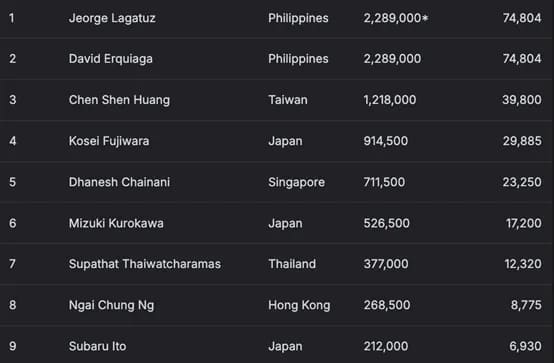Select the Thailand country cell
Viewport: 554px width, 363px height.
click(292, 264)
